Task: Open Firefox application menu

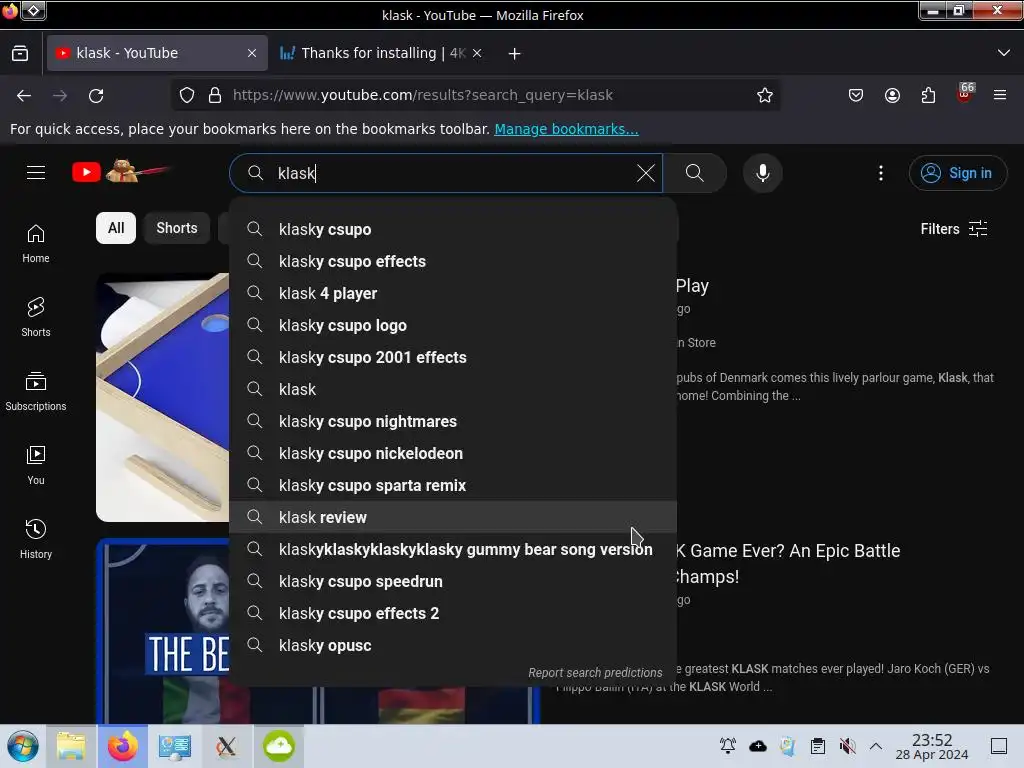Action: (1000, 95)
